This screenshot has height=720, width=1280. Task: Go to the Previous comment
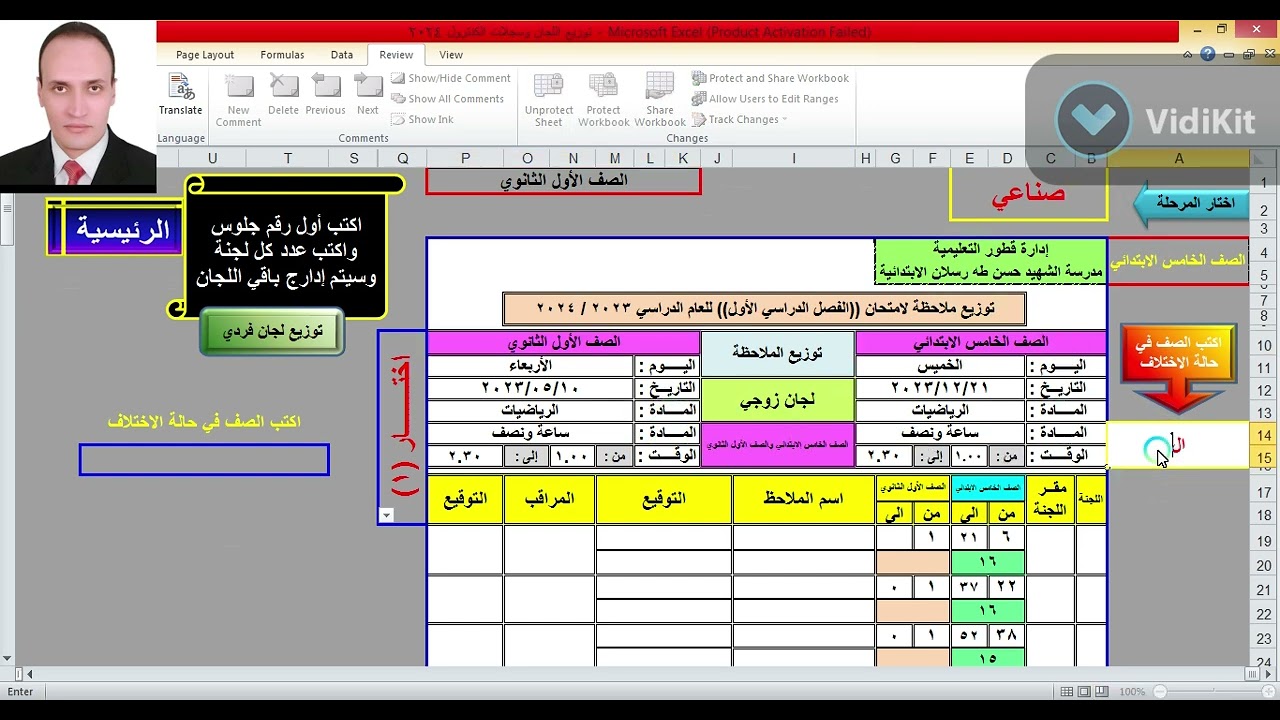325,96
